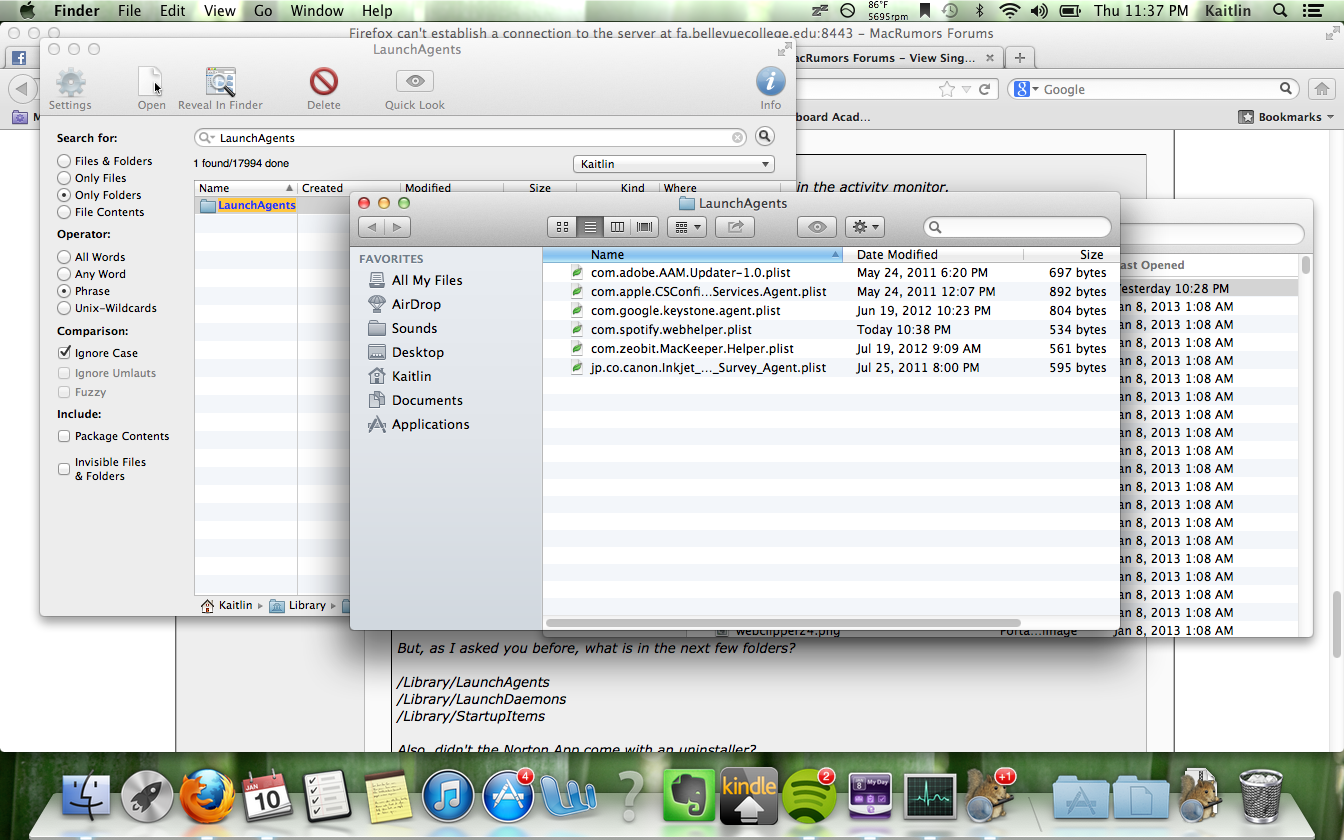This screenshot has height=840, width=1344.
Task: Switch Finder window to list view
Action: coord(590,227)
